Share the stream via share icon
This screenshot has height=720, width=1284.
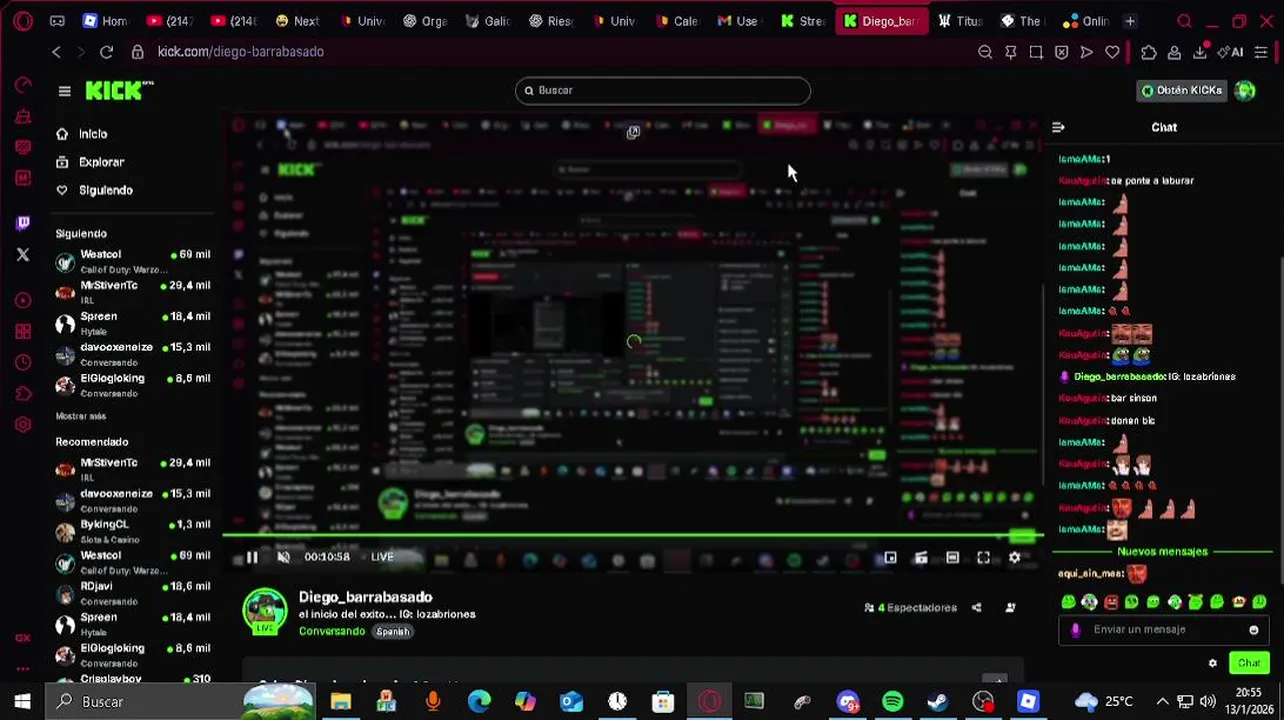click(976, 608)
